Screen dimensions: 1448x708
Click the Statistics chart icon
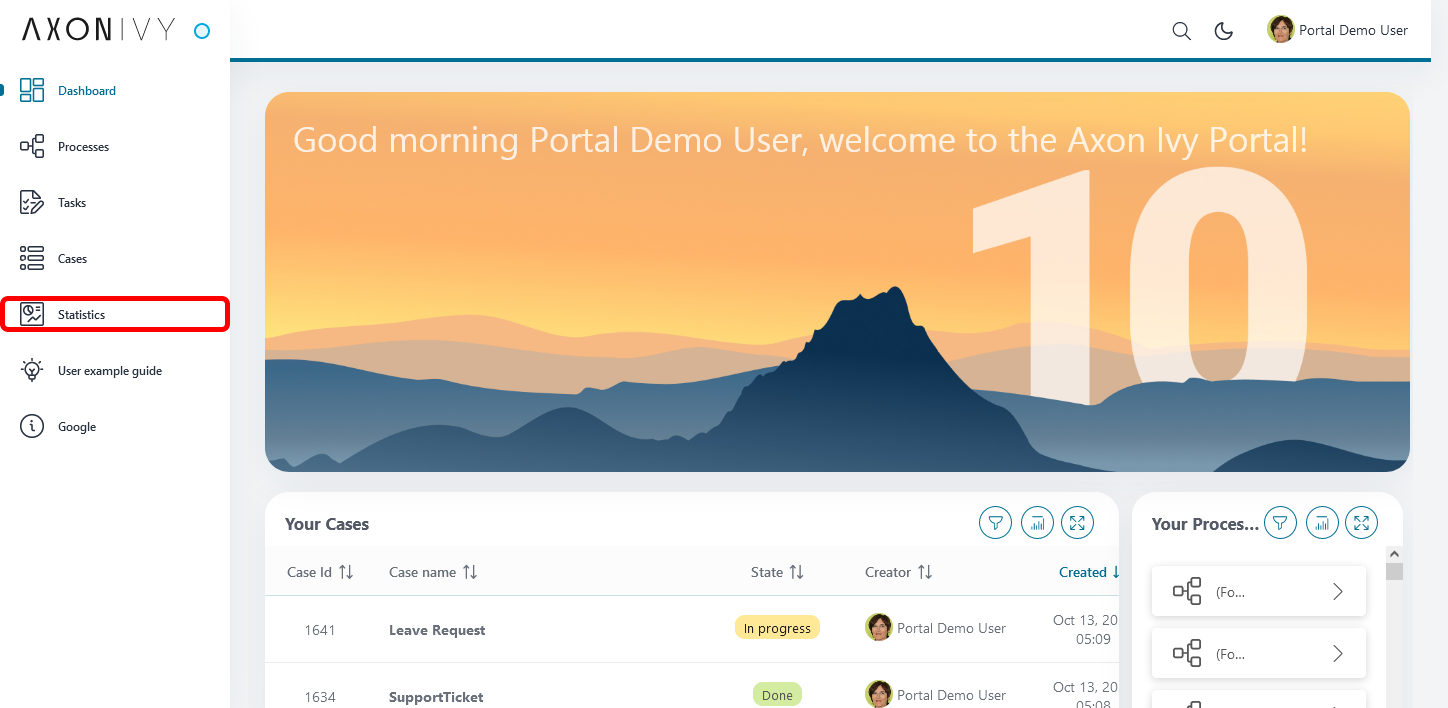coord(32,314)
